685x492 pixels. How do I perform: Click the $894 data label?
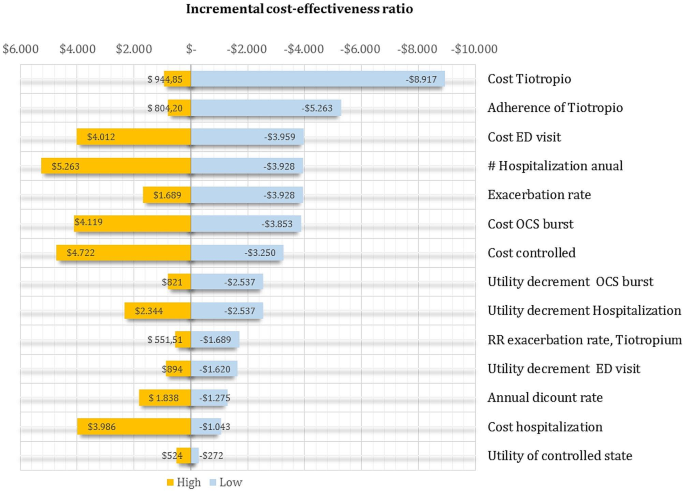pyautogui.click(x=172, y=369)
